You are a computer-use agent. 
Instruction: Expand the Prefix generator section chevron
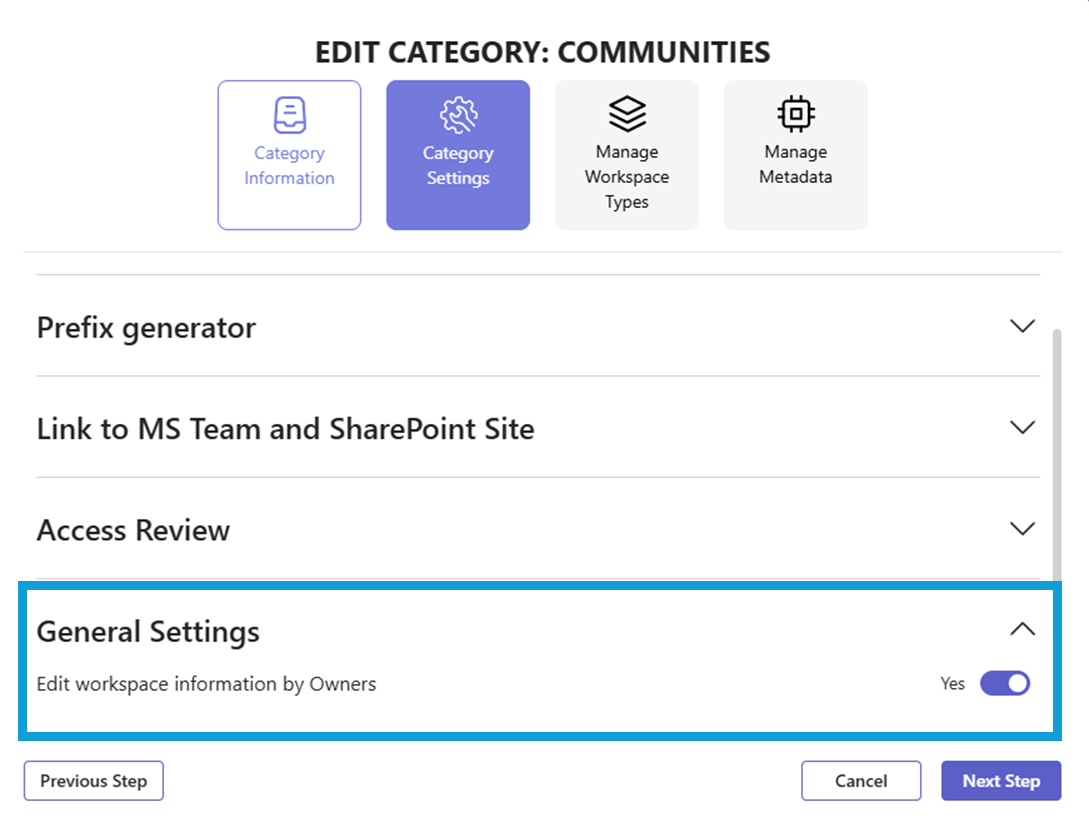(1022, 326)
